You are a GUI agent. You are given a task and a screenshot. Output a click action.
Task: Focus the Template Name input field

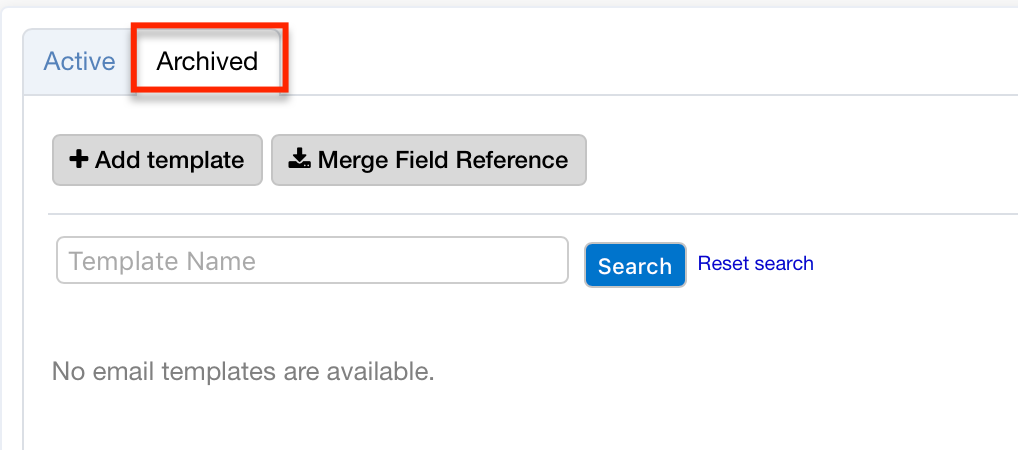point(312,261)
